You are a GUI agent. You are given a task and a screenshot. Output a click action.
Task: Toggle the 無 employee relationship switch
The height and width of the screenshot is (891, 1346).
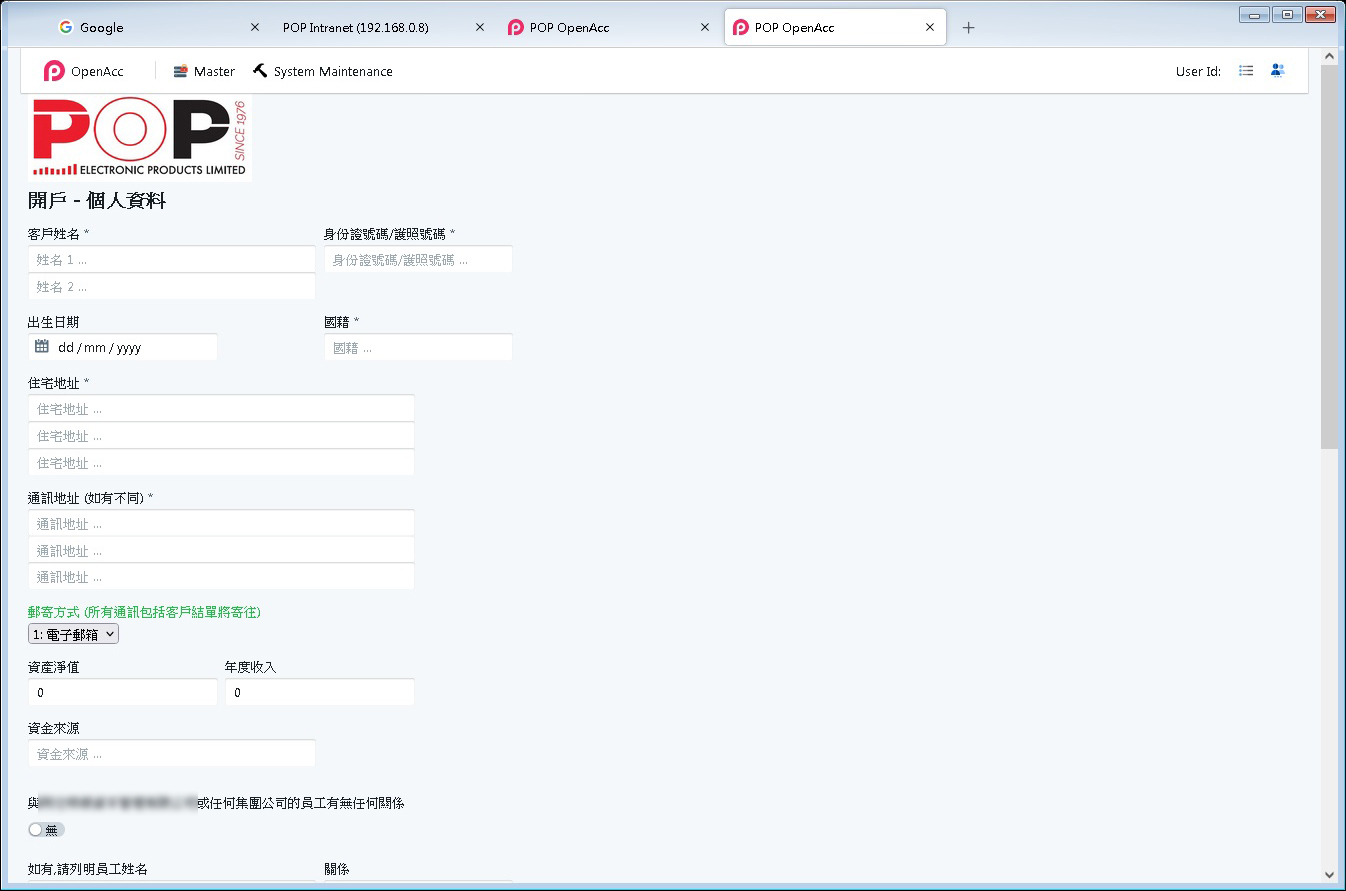coord(46,829)
